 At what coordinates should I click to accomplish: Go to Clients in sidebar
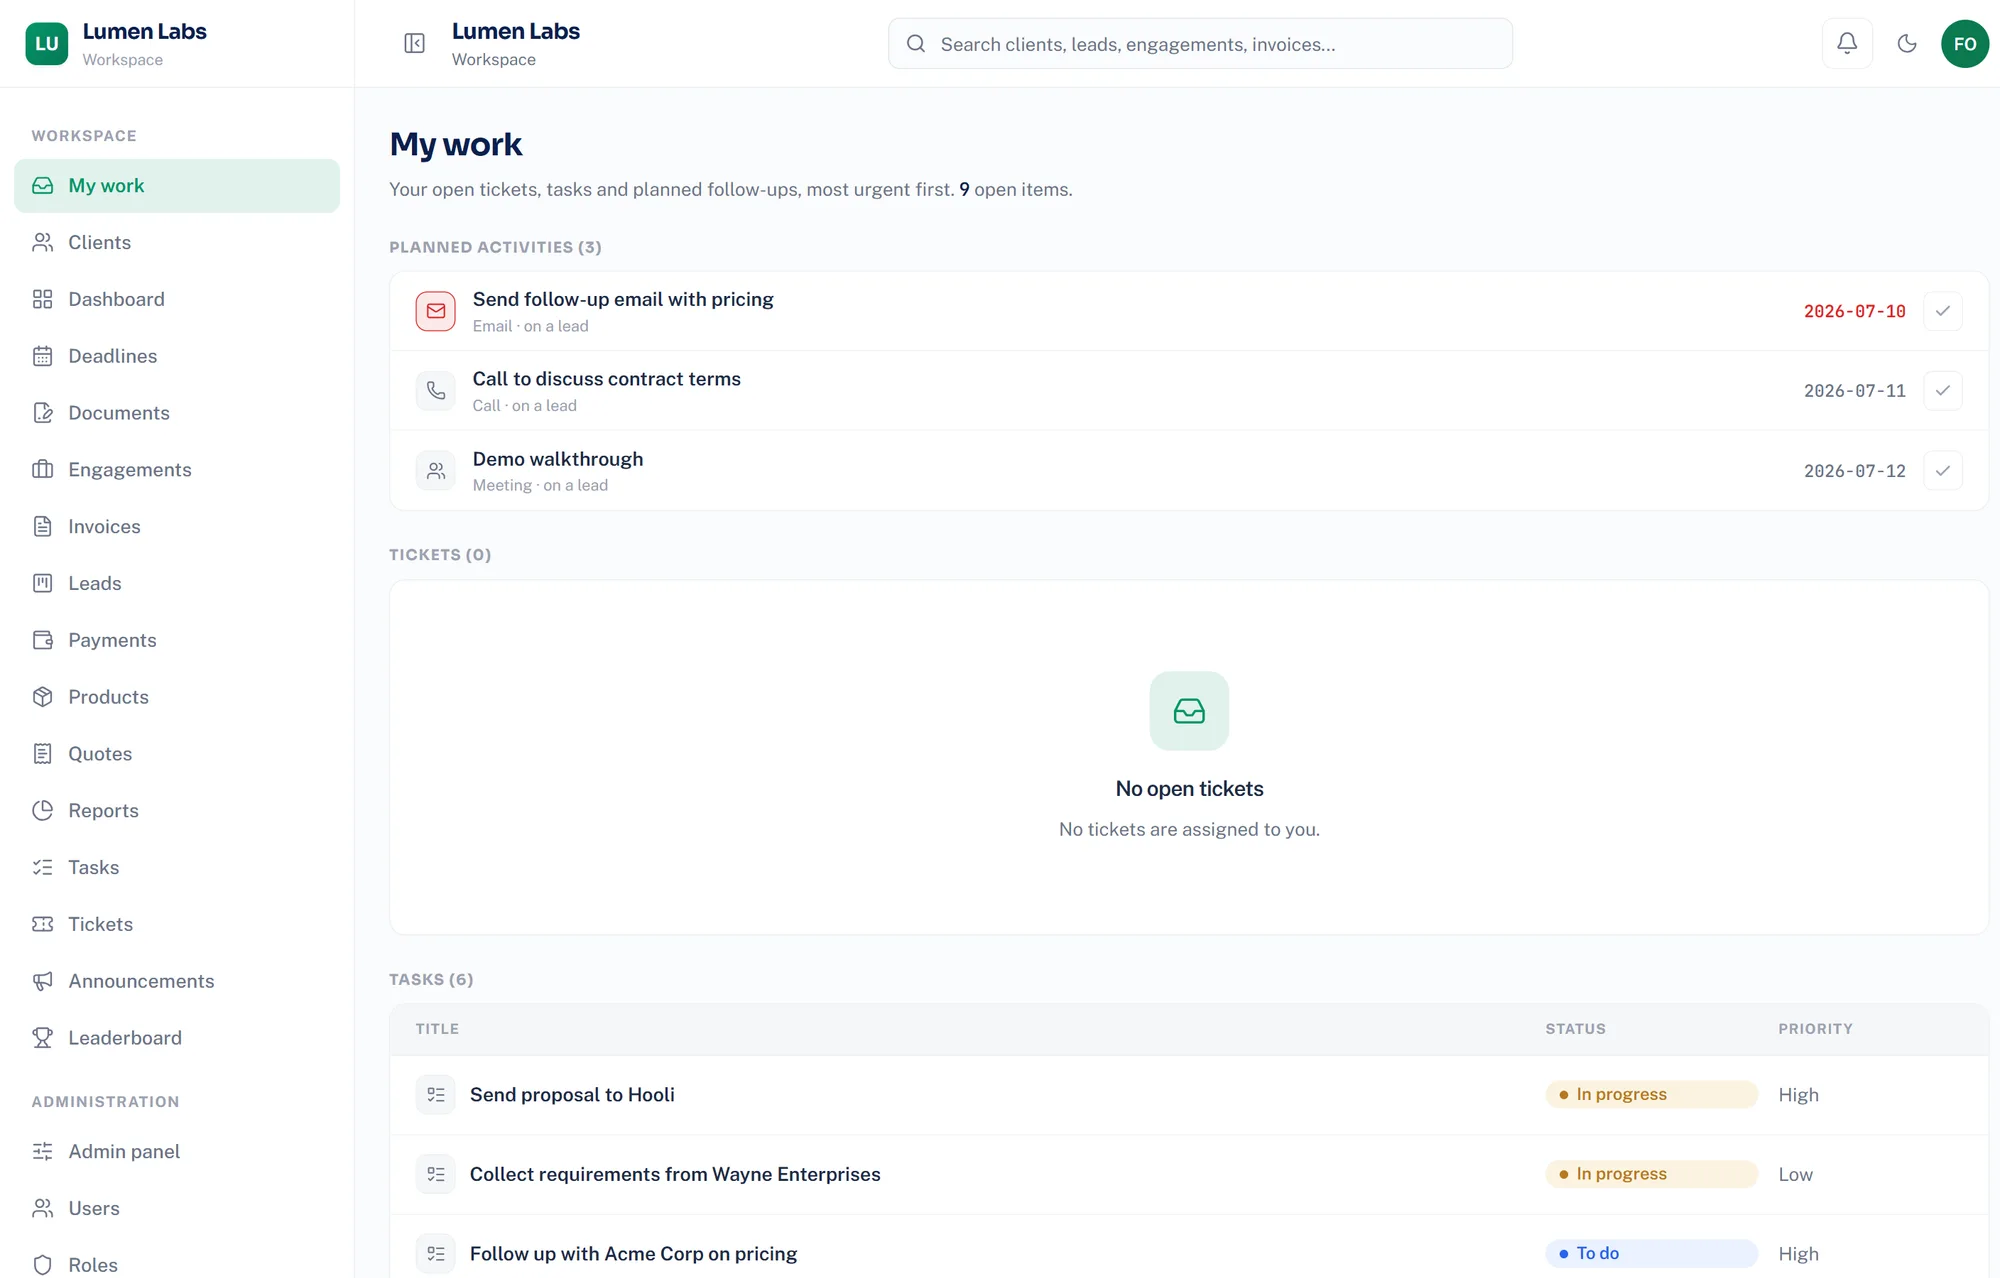177,242
